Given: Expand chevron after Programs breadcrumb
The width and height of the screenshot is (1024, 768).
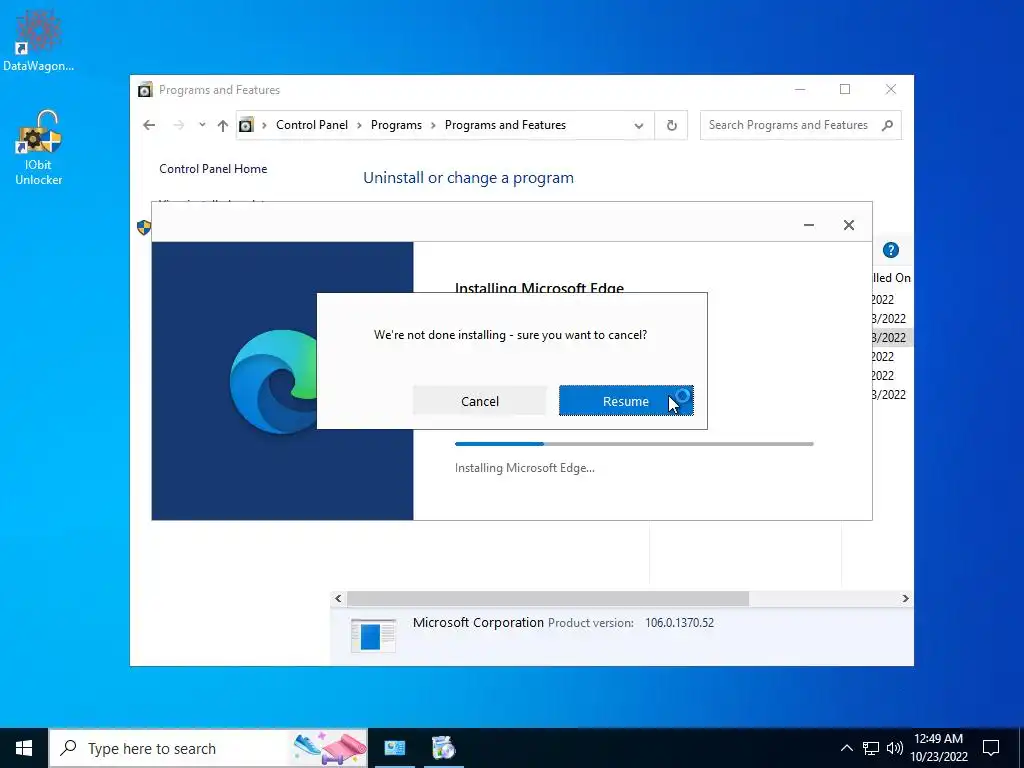Looking at the screenshot, I should pyautogui.click(x=433, y=125).
